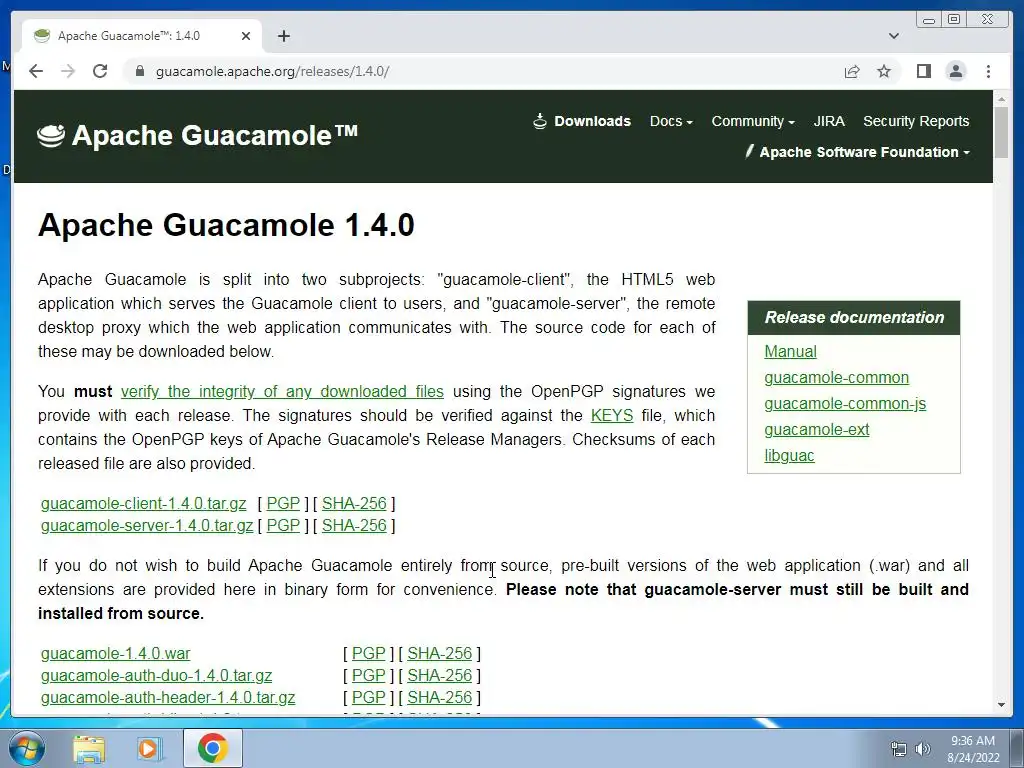1024x768 pixels.
Task: Open volume control tray icon
Action: click(923, 749)
